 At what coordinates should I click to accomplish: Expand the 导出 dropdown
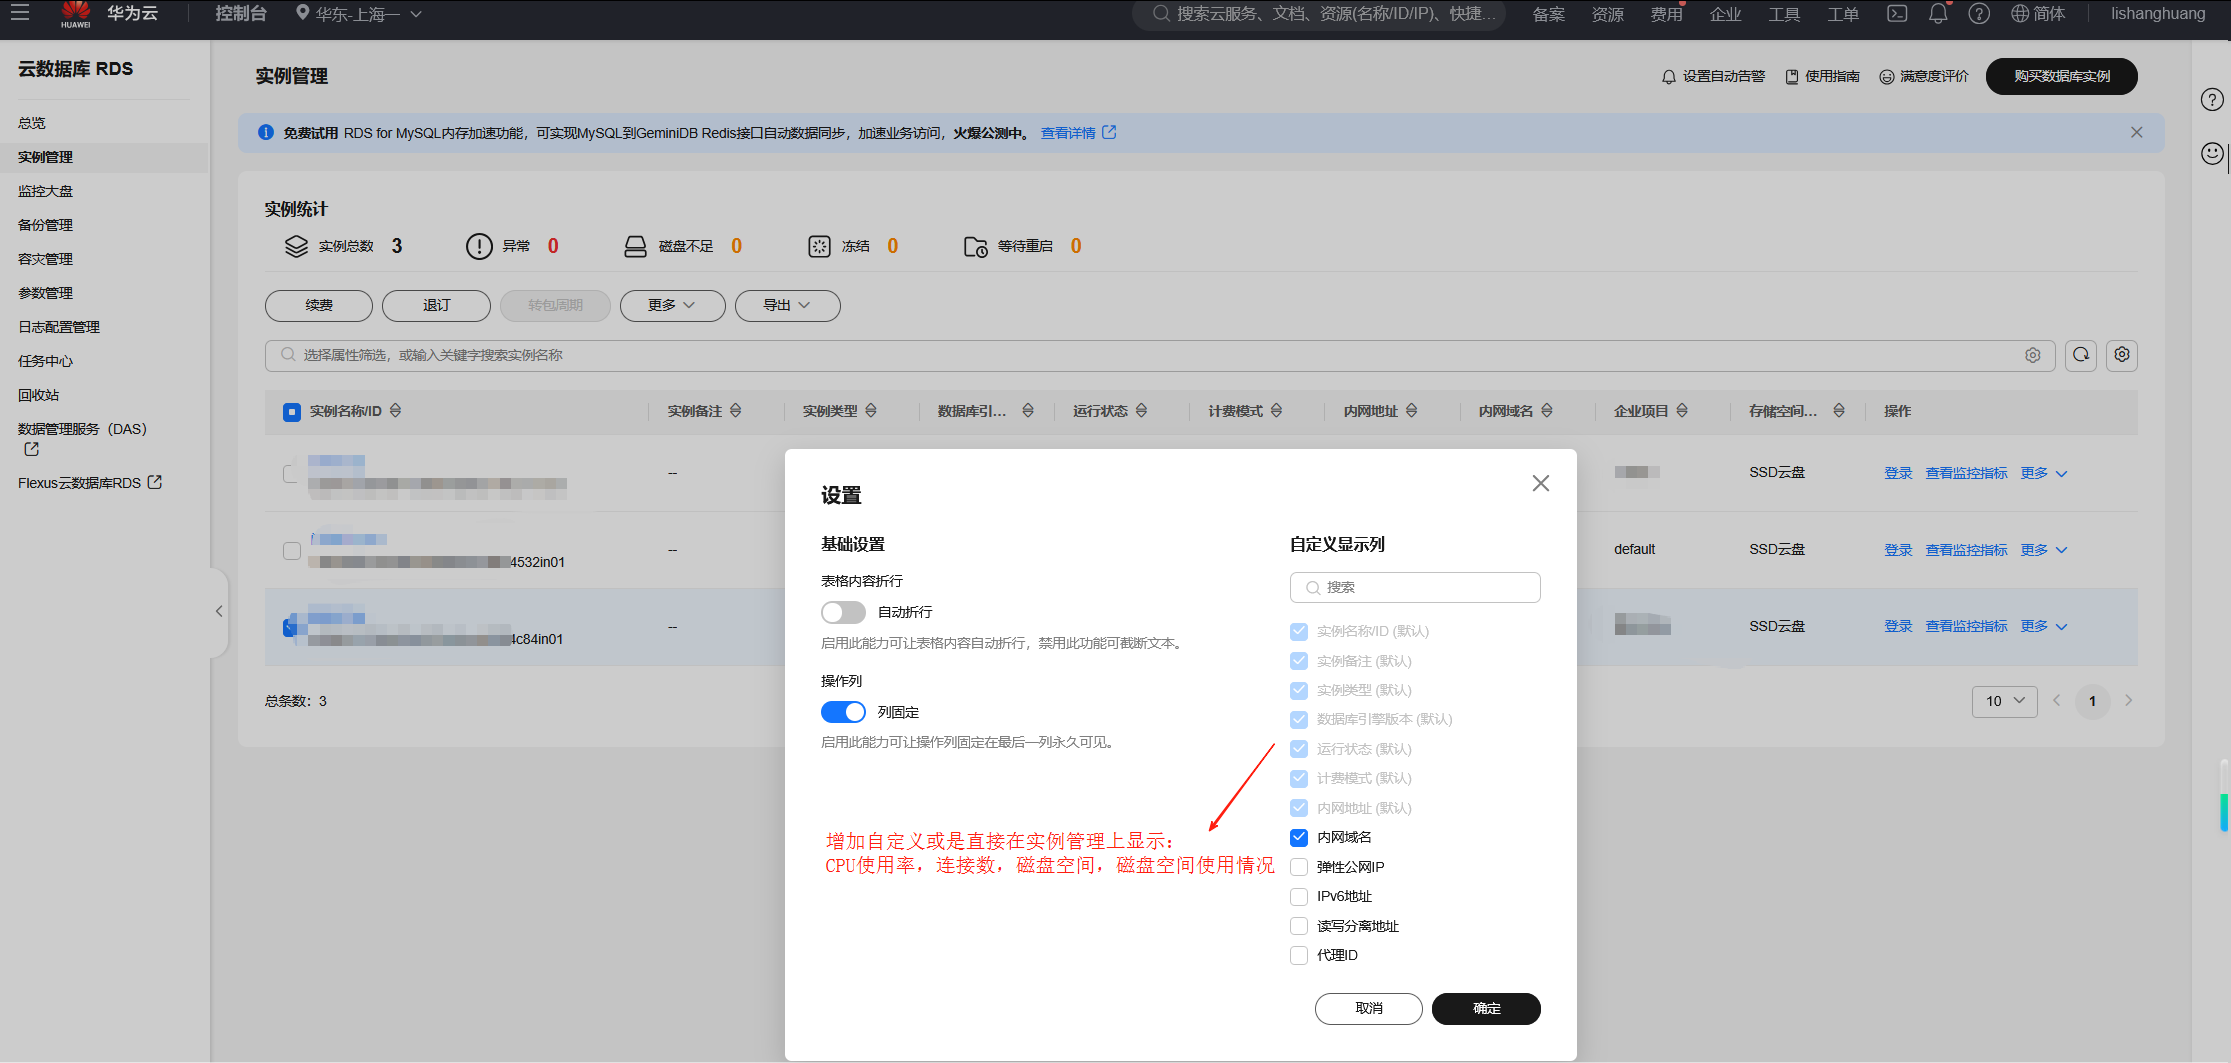click(787, 306)
